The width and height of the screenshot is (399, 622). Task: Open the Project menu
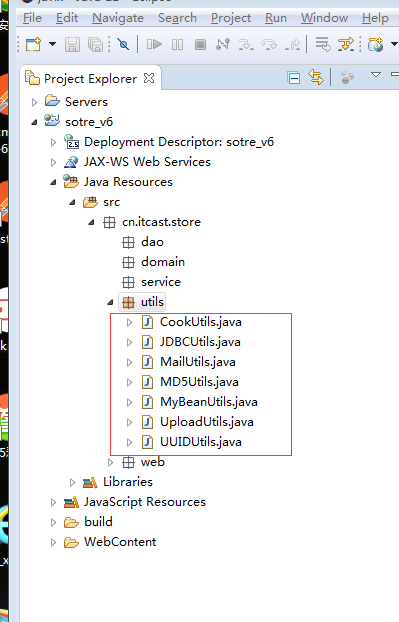[x=231, y=18]
